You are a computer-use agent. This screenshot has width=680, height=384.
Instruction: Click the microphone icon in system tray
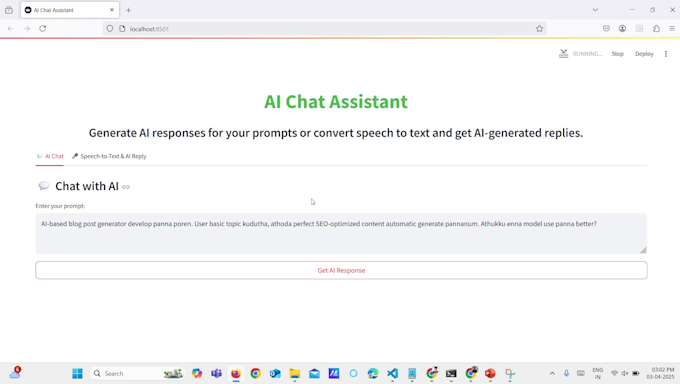click(x=566, y=373)
